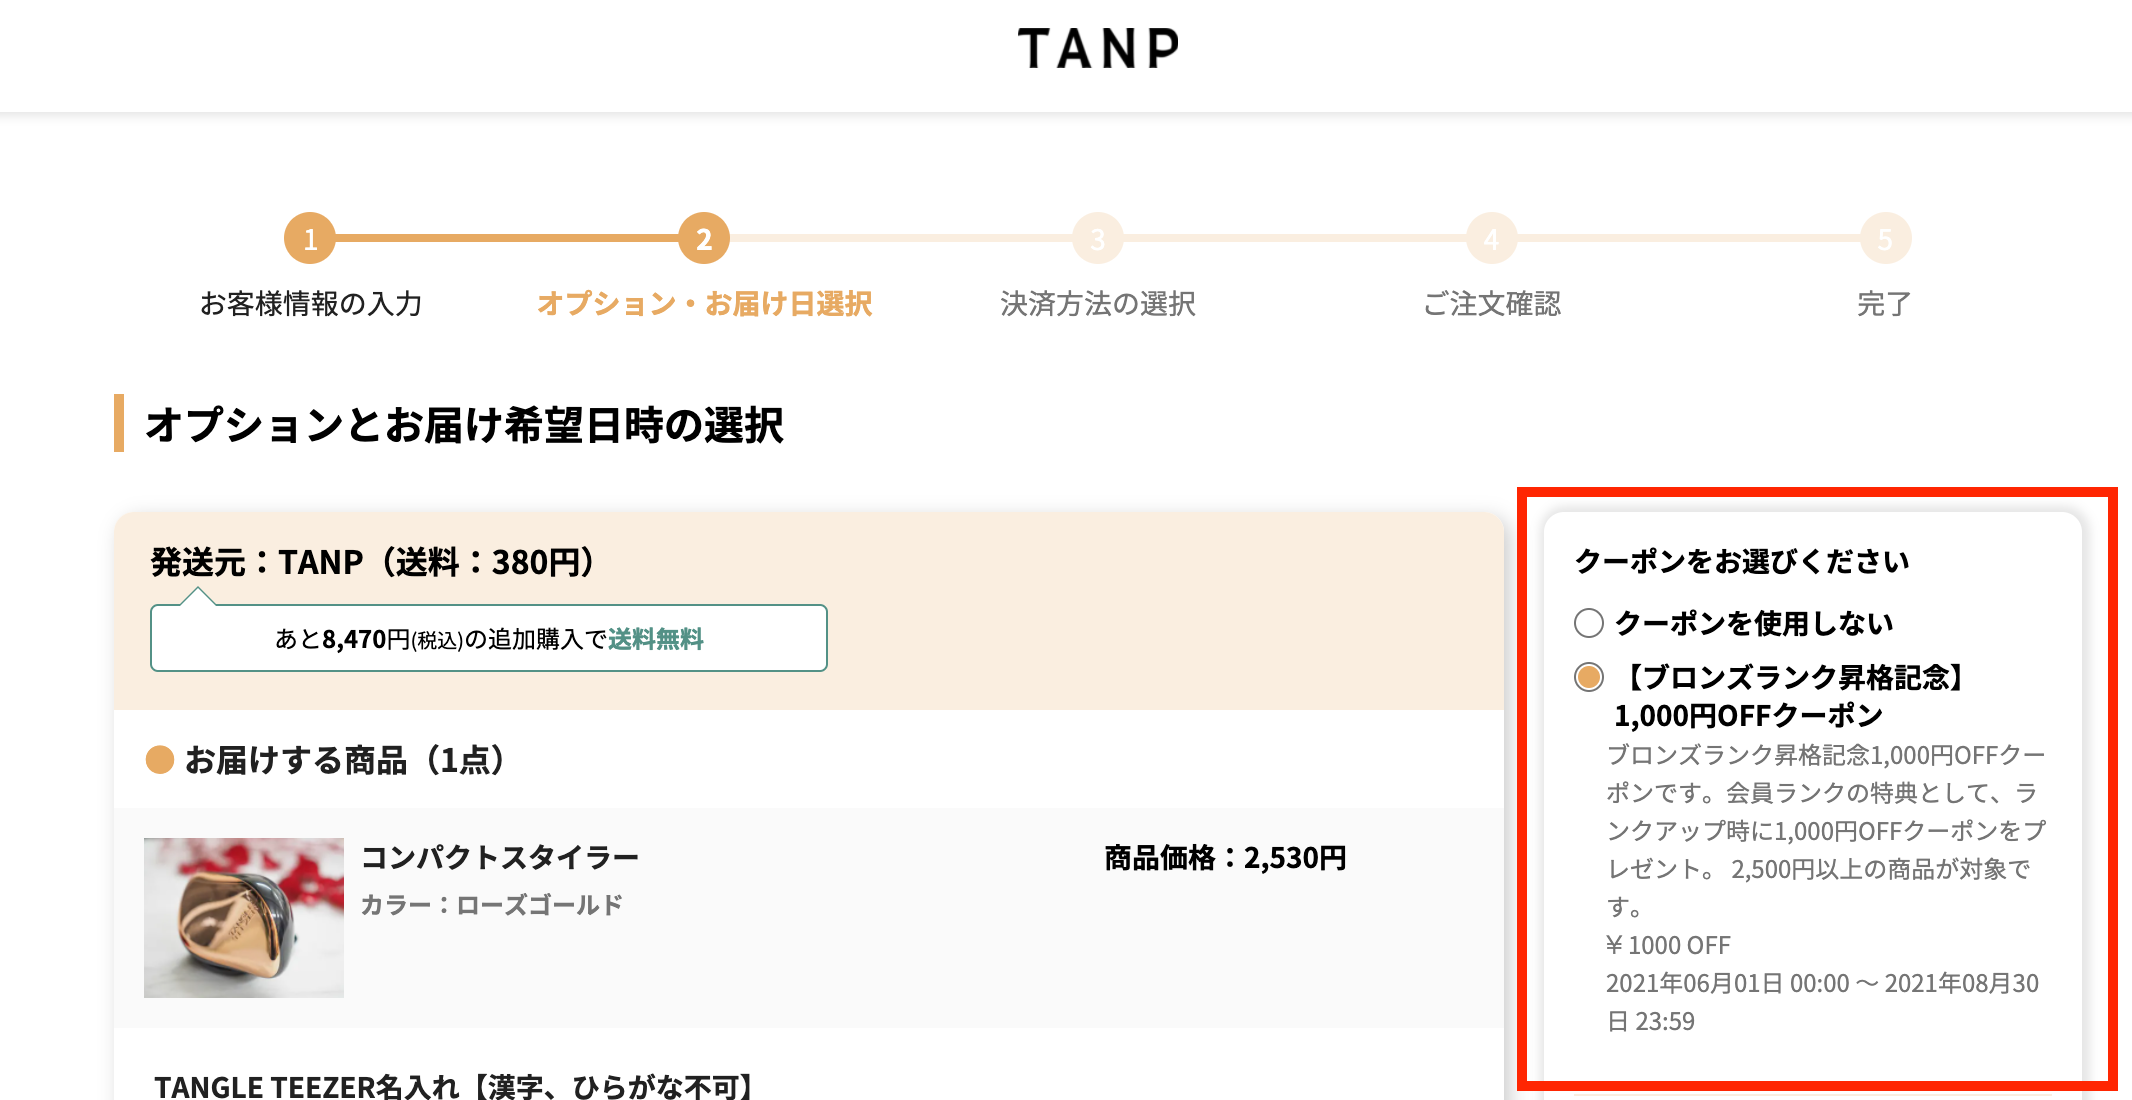The image size is (2132, 1100).
Task: Select the 1,000円OFFクーポン radio button
Action: pyautogui.click(x=1589, y=677)
